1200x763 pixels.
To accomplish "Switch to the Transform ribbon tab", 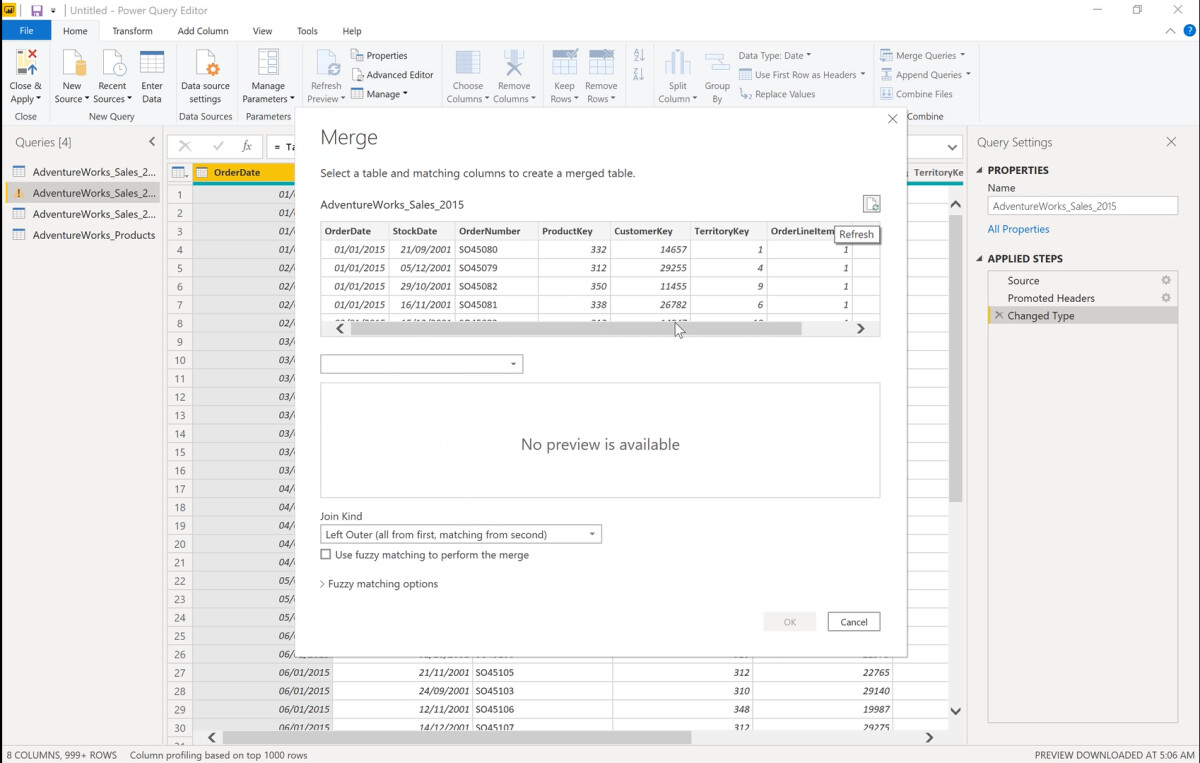I will click(x=132, y=31).
